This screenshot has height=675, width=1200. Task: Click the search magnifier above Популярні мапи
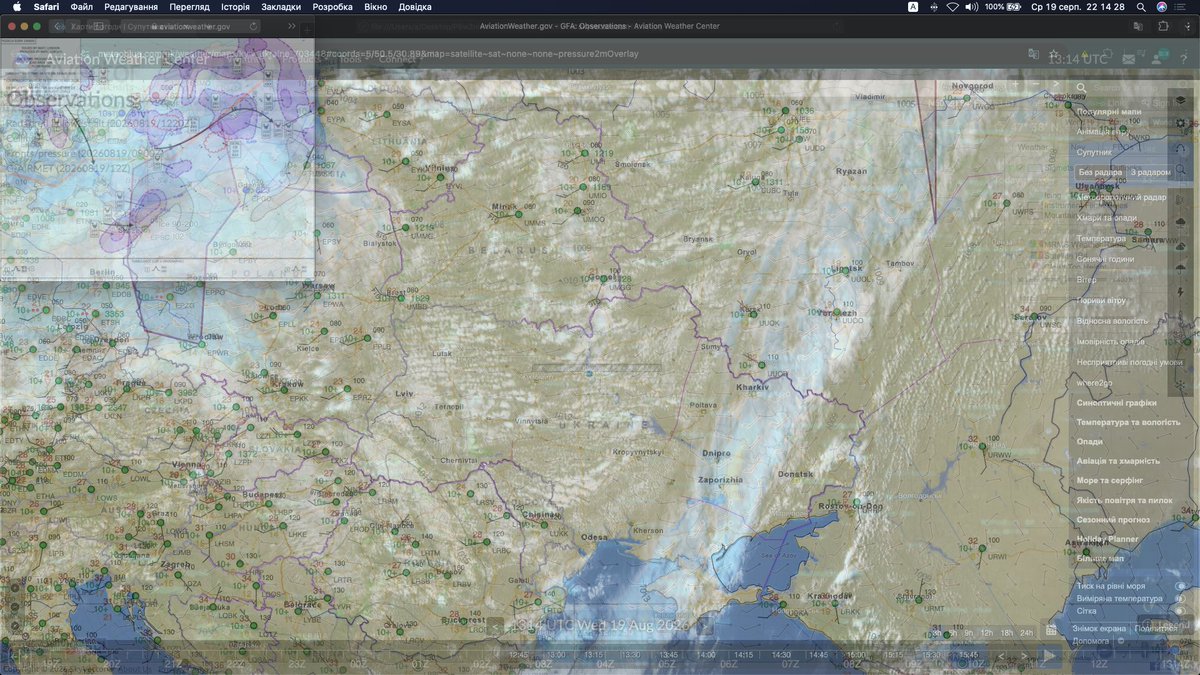coord(1081,88)
